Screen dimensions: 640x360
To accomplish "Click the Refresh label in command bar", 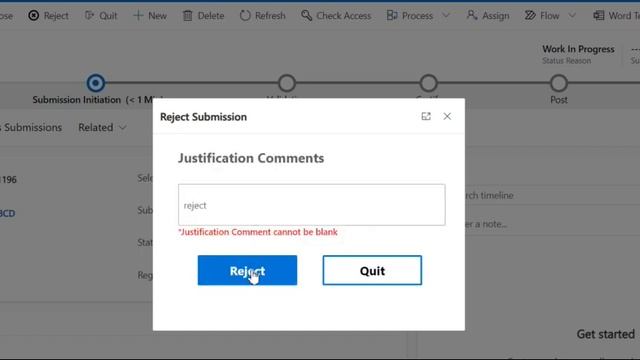I will tap(270, 16).
